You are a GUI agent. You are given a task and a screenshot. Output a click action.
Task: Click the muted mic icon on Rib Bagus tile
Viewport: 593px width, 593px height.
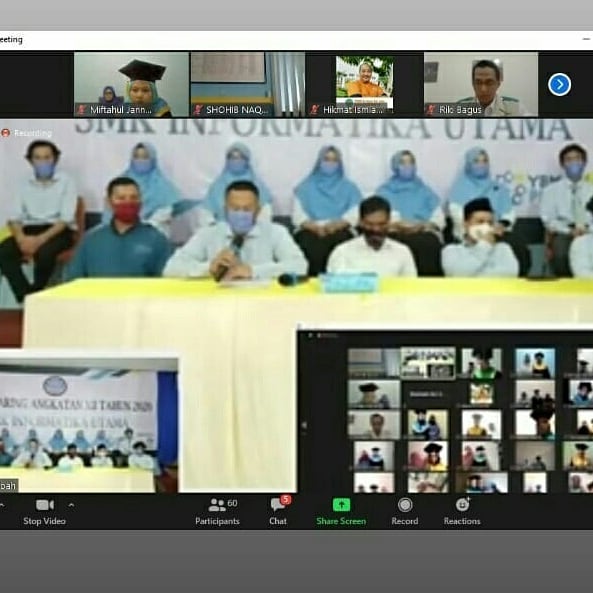(x=430, y=110)
